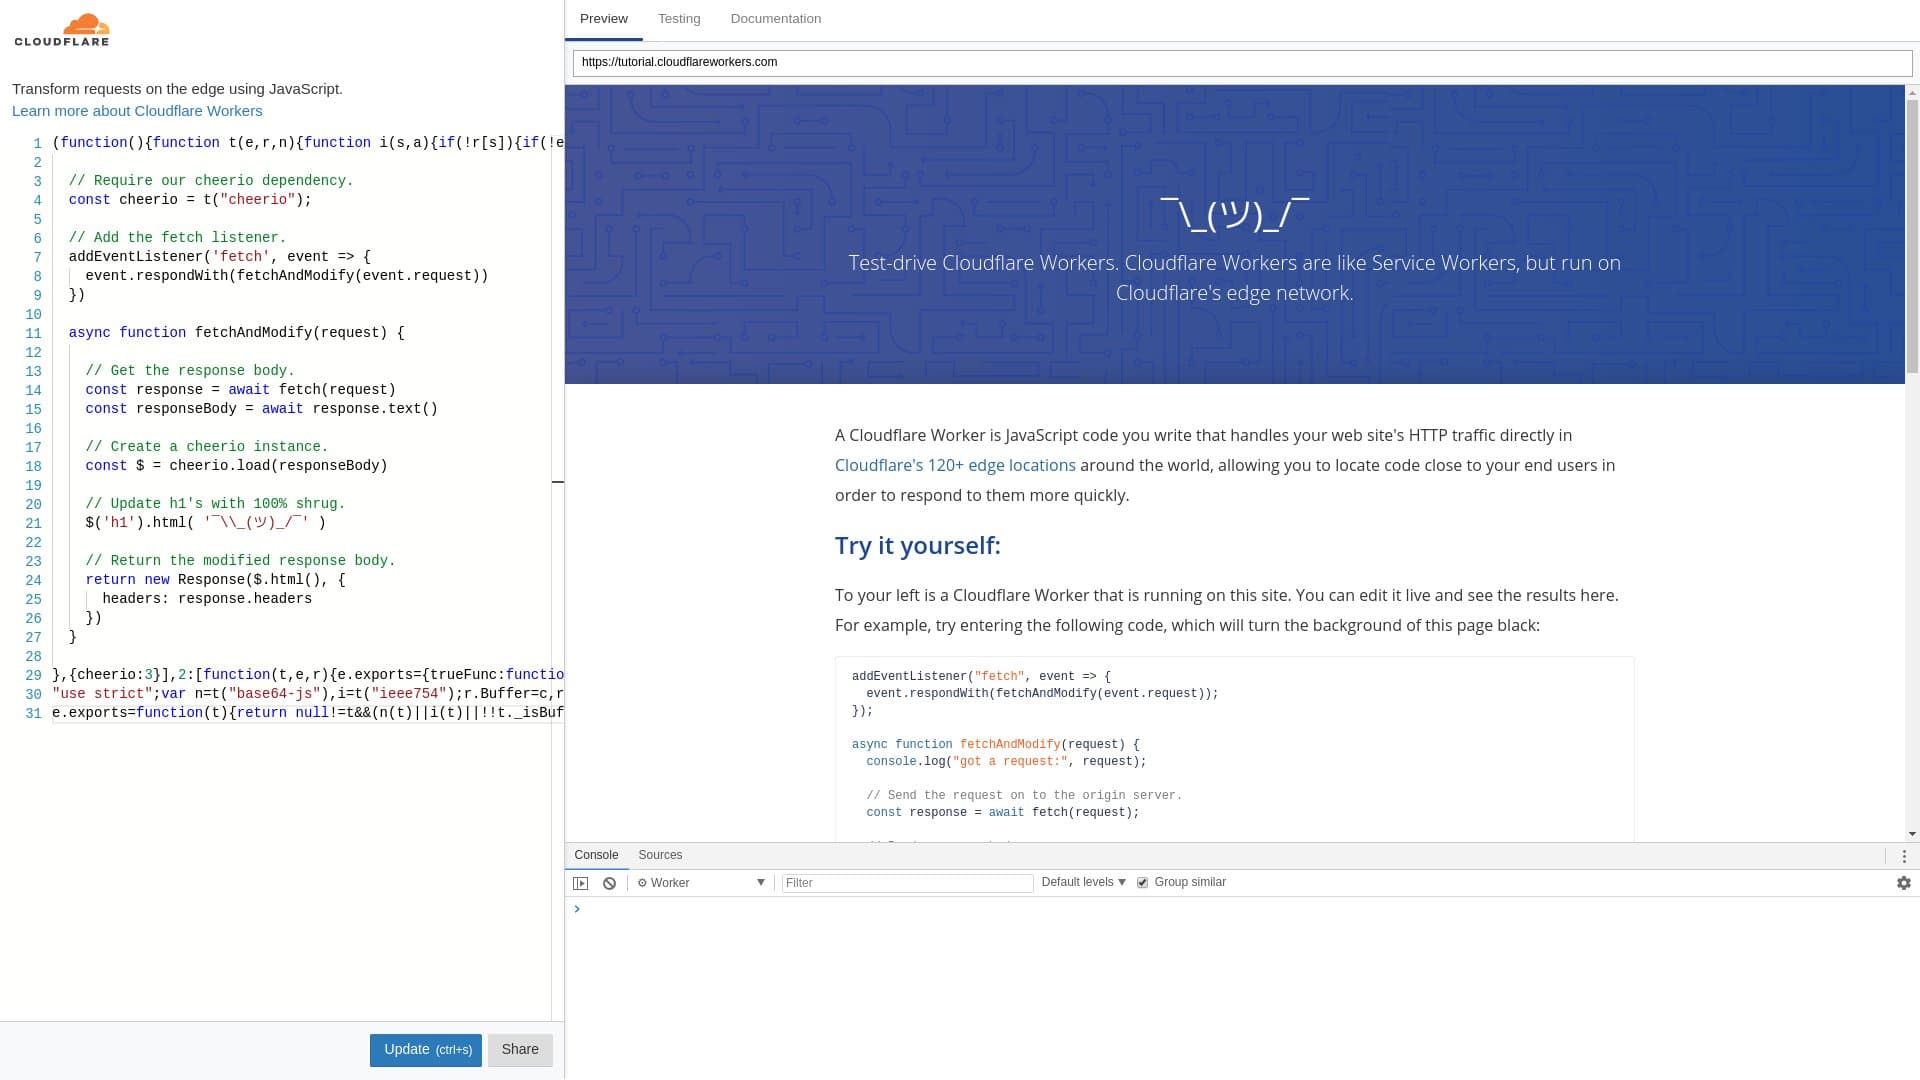Click the '"use strict"' code on line 30

[102, 694]
